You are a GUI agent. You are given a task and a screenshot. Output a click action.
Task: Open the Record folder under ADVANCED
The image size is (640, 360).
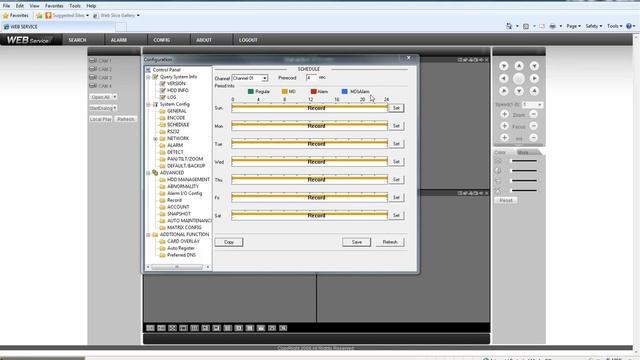[x=174, y=200]
